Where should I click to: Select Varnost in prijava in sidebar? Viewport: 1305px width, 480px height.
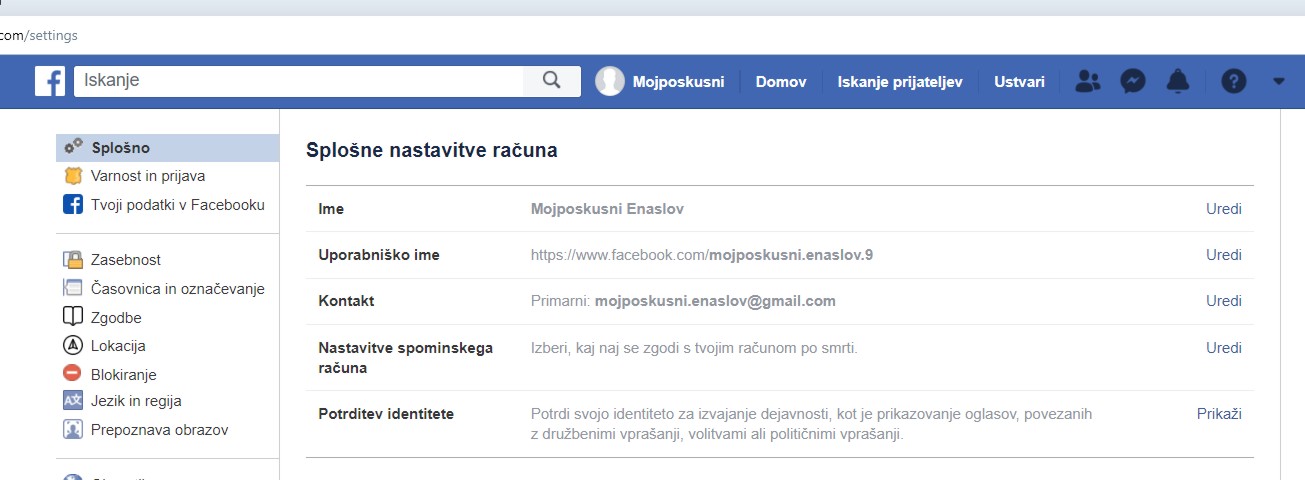pyautogui.click(x=147, y=176)
